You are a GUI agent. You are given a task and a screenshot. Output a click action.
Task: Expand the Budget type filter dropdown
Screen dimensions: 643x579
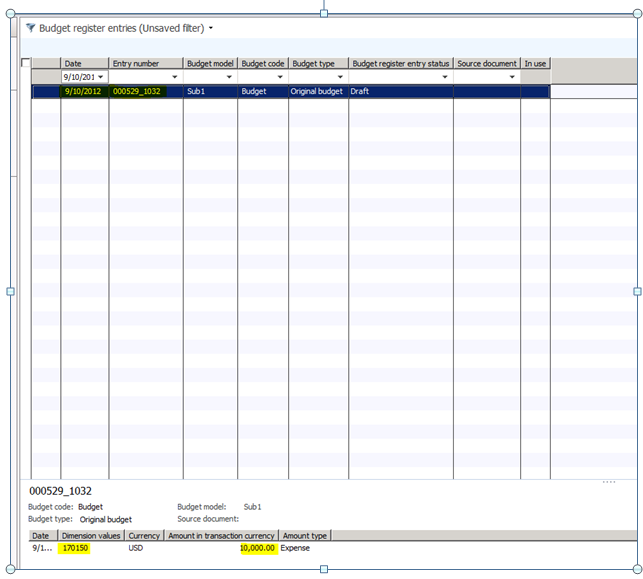340,77
